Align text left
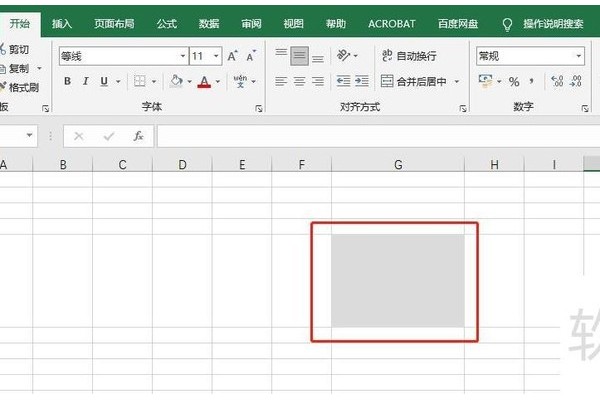This screenshot has height=400, width=600. (x=281, y=81)
